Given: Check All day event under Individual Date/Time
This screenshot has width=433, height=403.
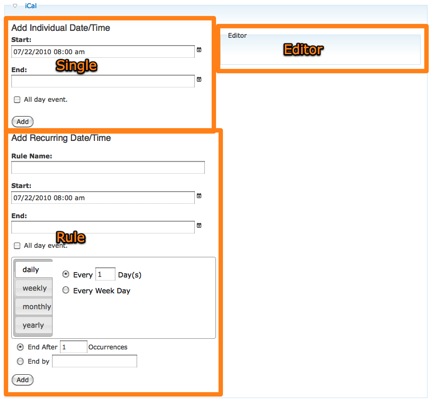Looking at the screenshot, I should coord(17,100).
